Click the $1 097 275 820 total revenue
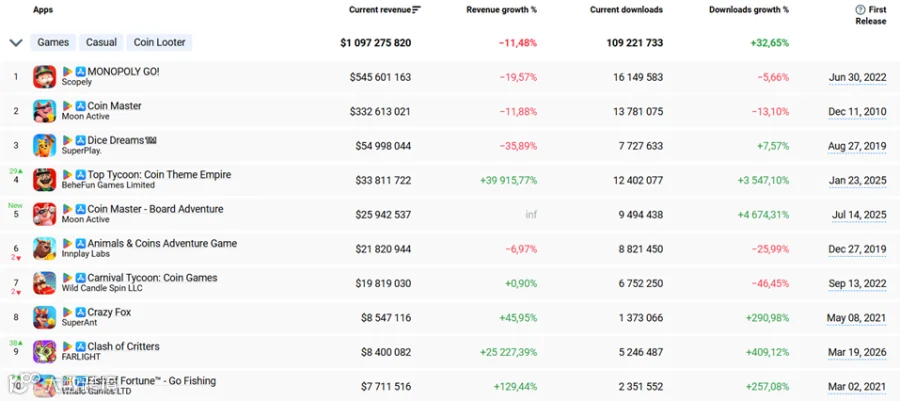The image size is (900, 401). pyautogui.click(x=375, y=42)
